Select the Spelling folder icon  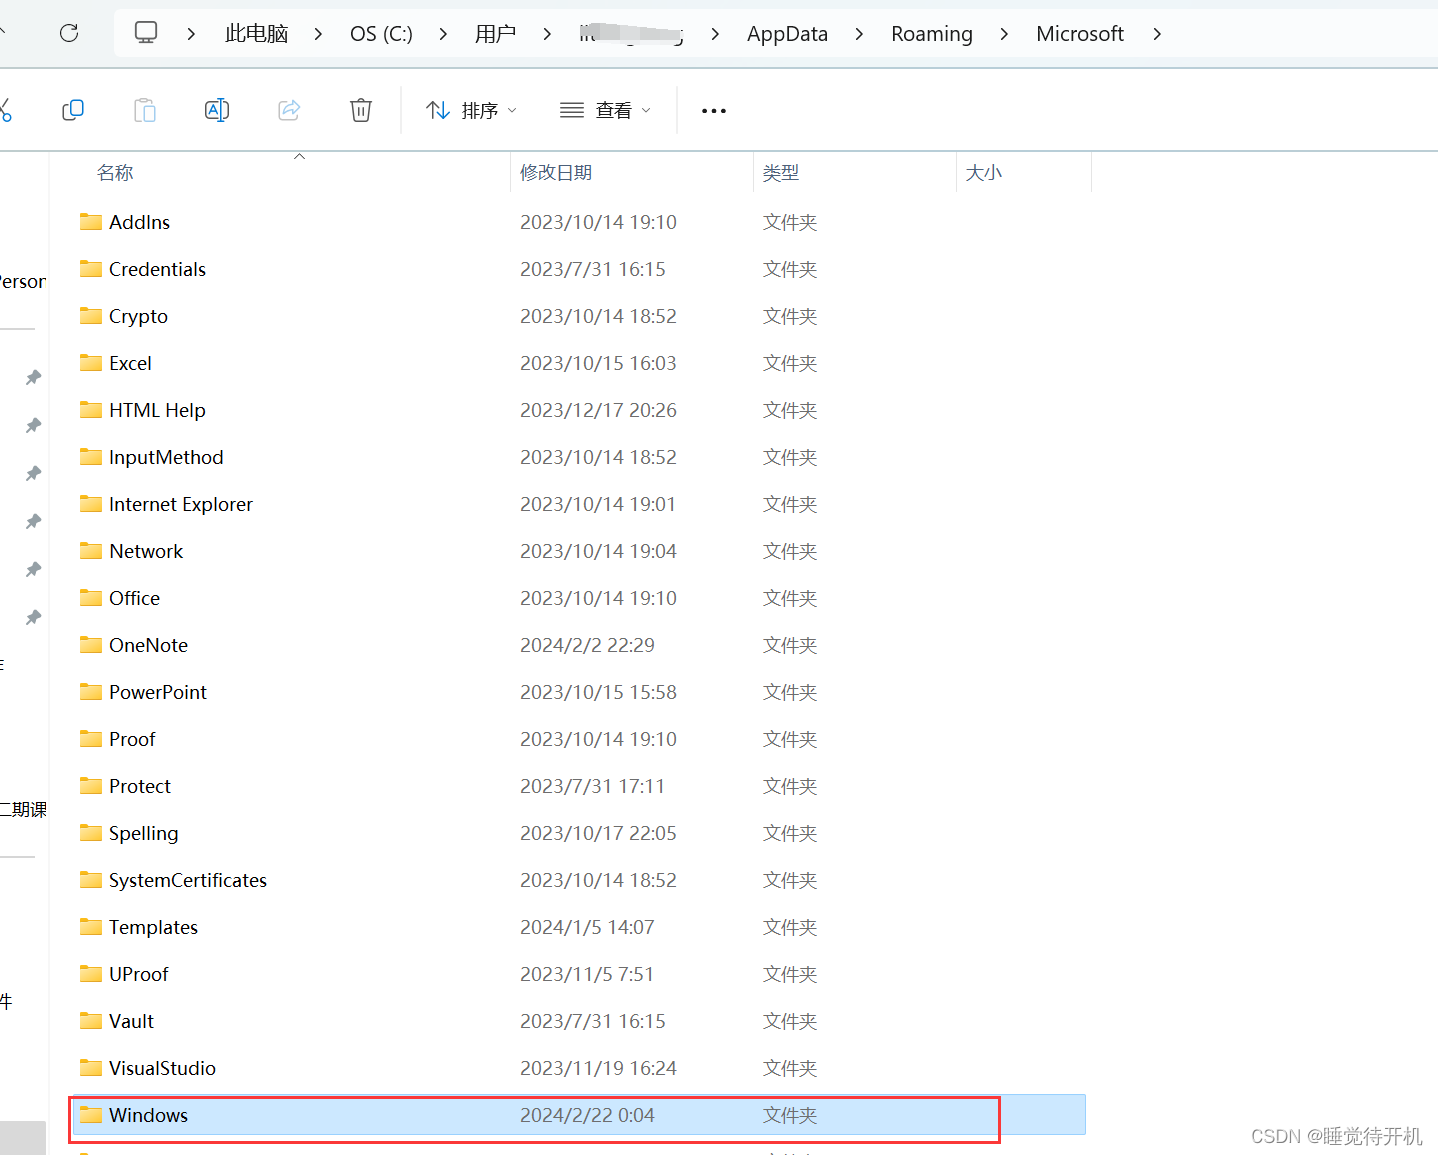[x=91, y=833]
